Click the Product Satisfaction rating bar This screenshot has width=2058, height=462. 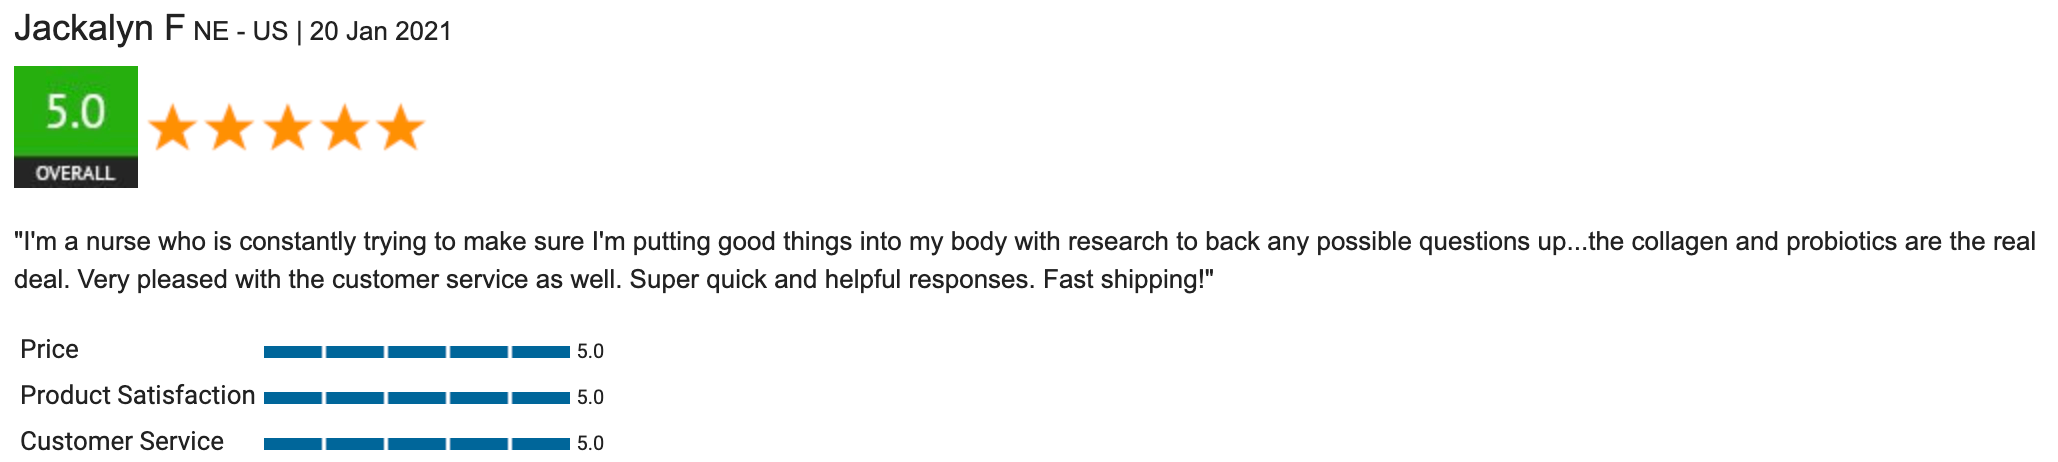pyautogui.click(x=416, y=397)
